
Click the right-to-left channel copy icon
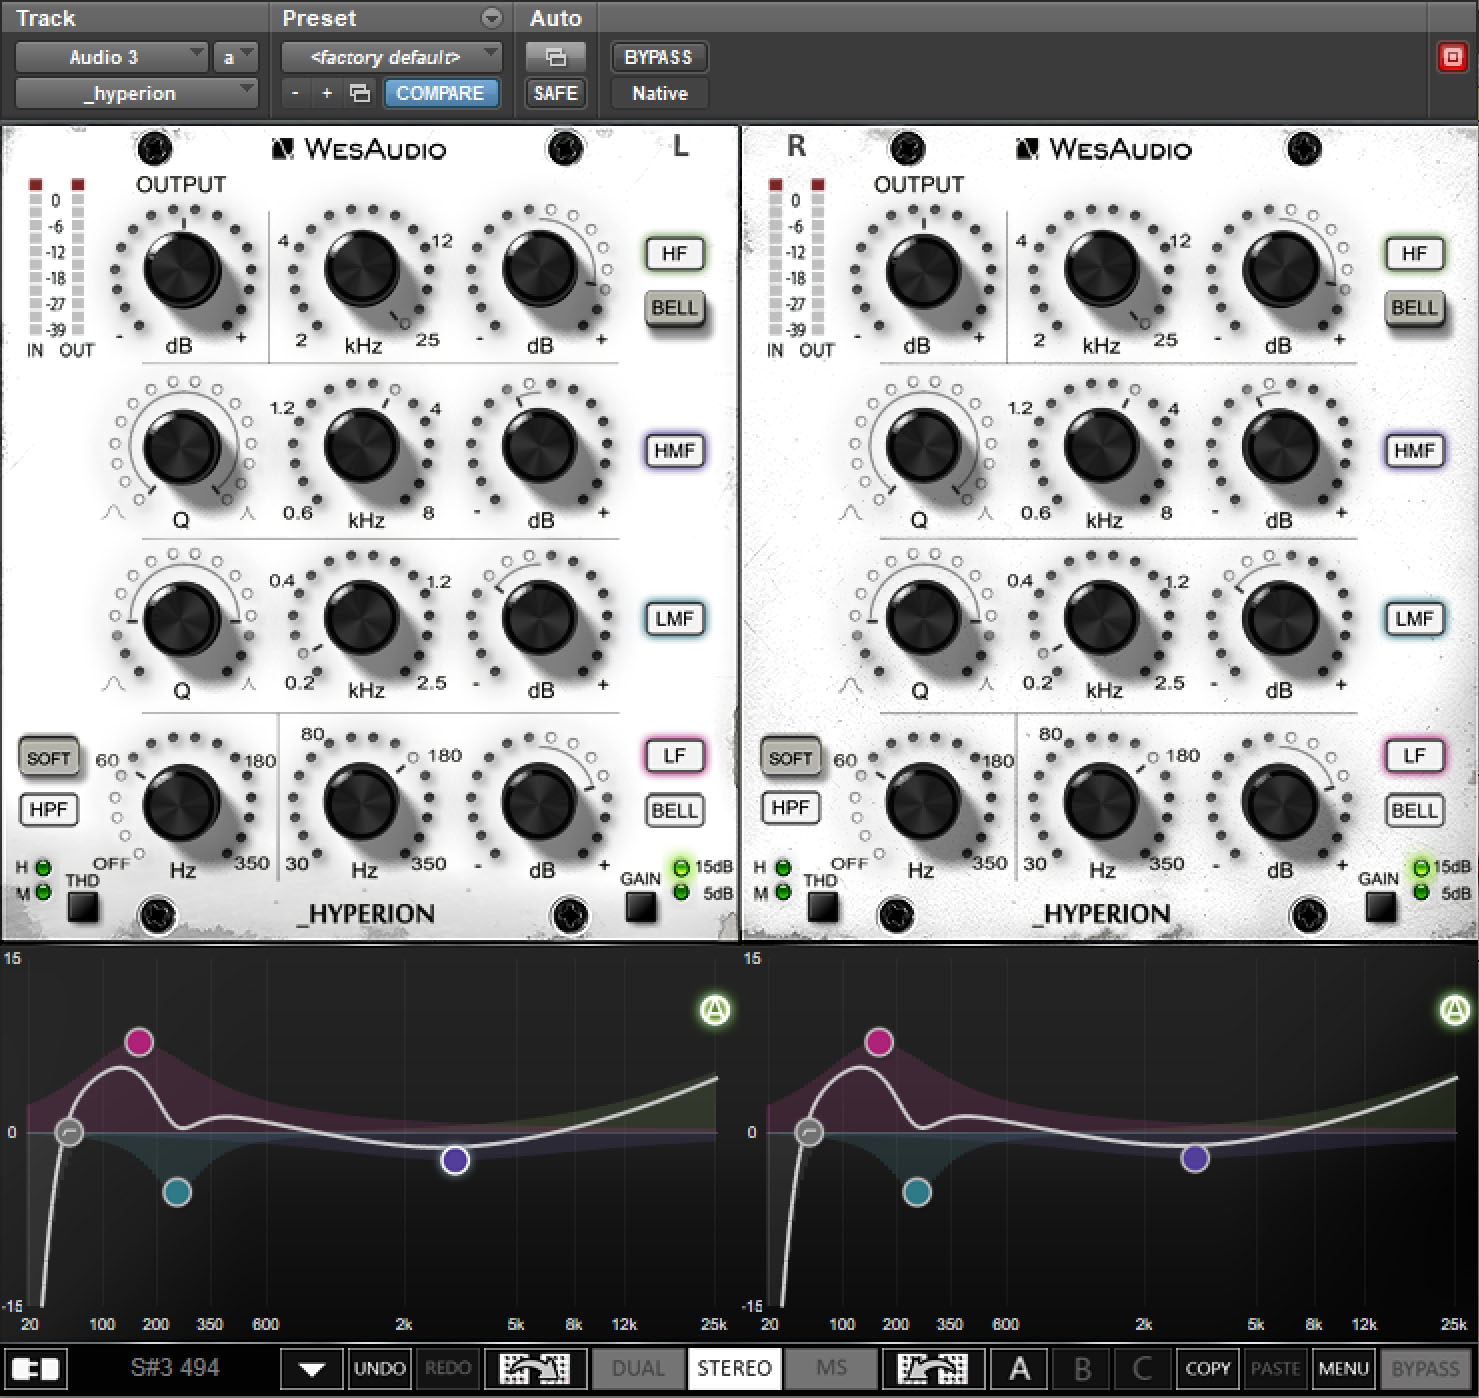point(930,1368)
